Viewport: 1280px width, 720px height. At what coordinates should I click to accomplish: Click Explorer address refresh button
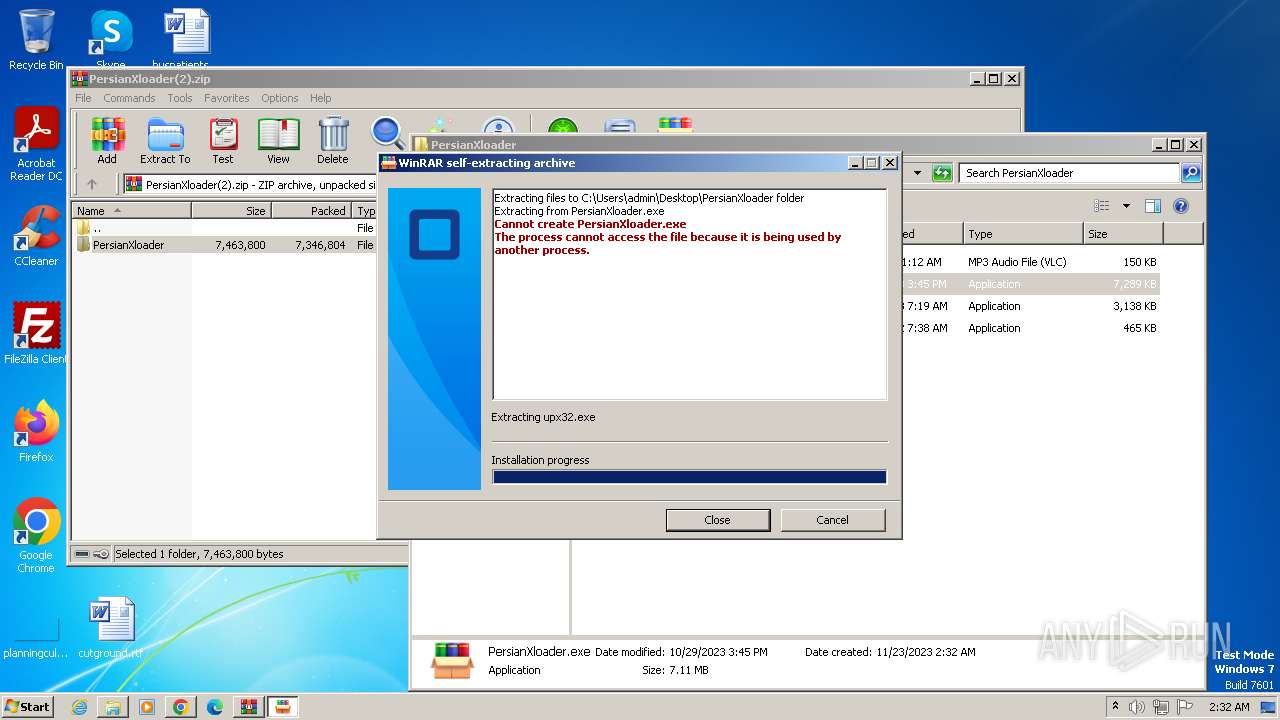pyautogui.click(x=942, y=173)
